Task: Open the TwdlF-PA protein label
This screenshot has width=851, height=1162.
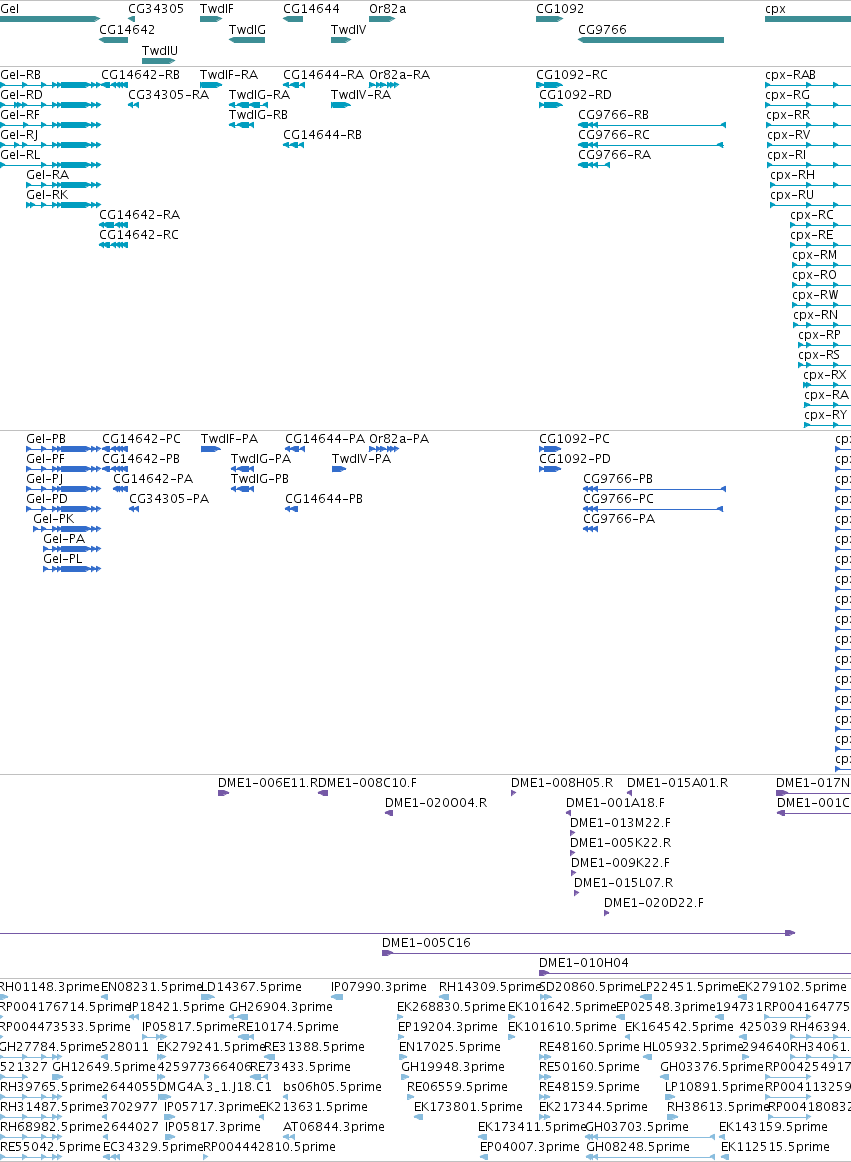Action: [x=230, y=439]
